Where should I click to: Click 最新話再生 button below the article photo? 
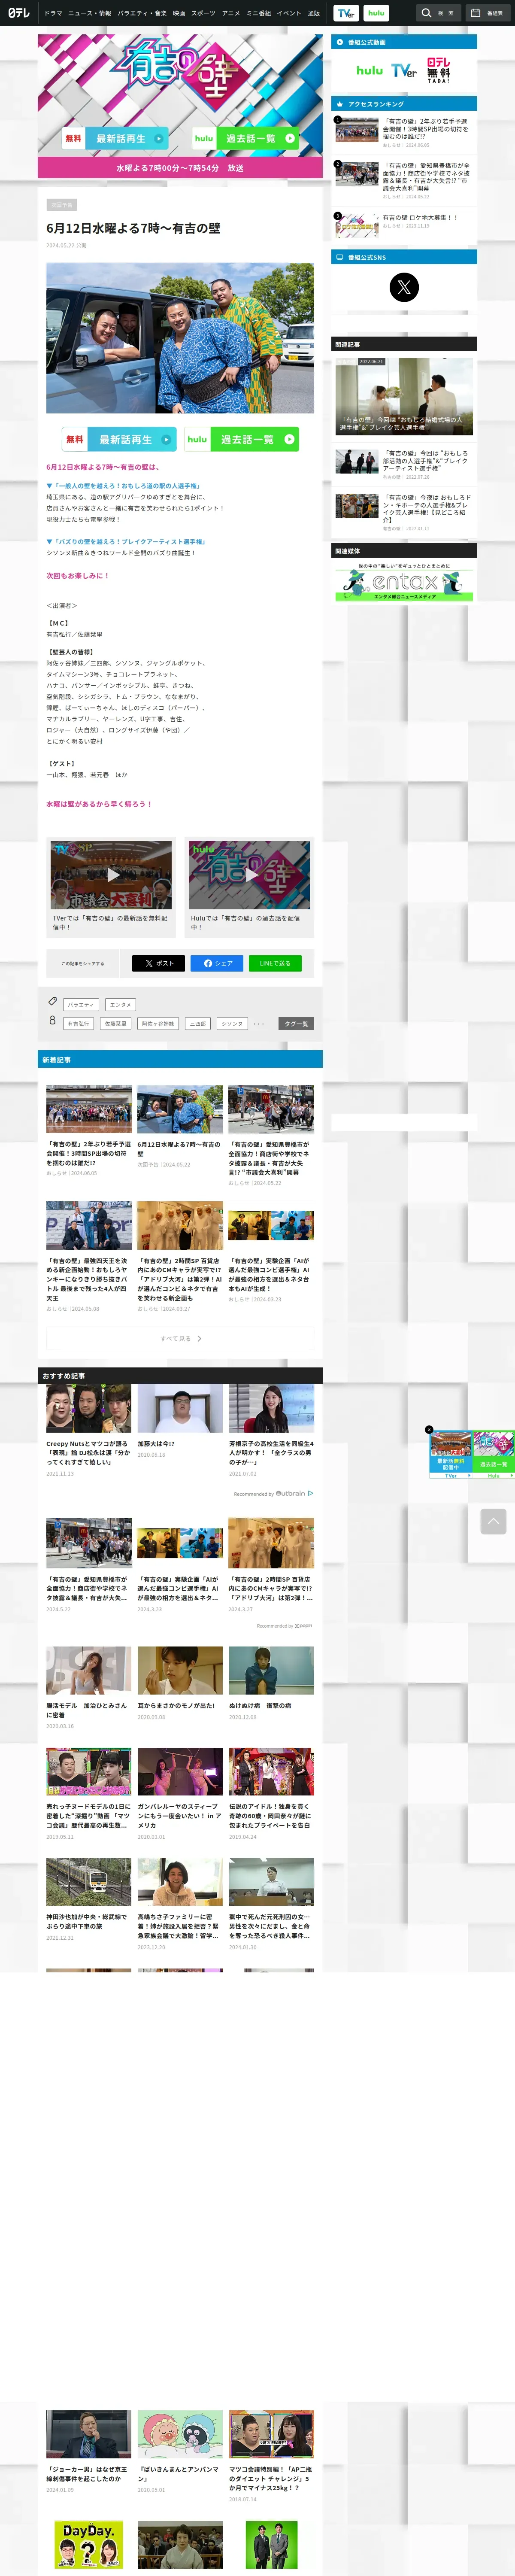119,439
